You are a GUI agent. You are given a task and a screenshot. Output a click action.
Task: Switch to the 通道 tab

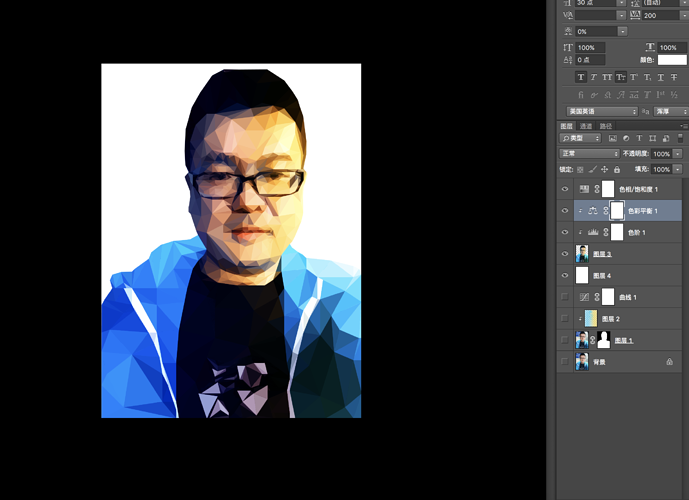tap(586, 126)
